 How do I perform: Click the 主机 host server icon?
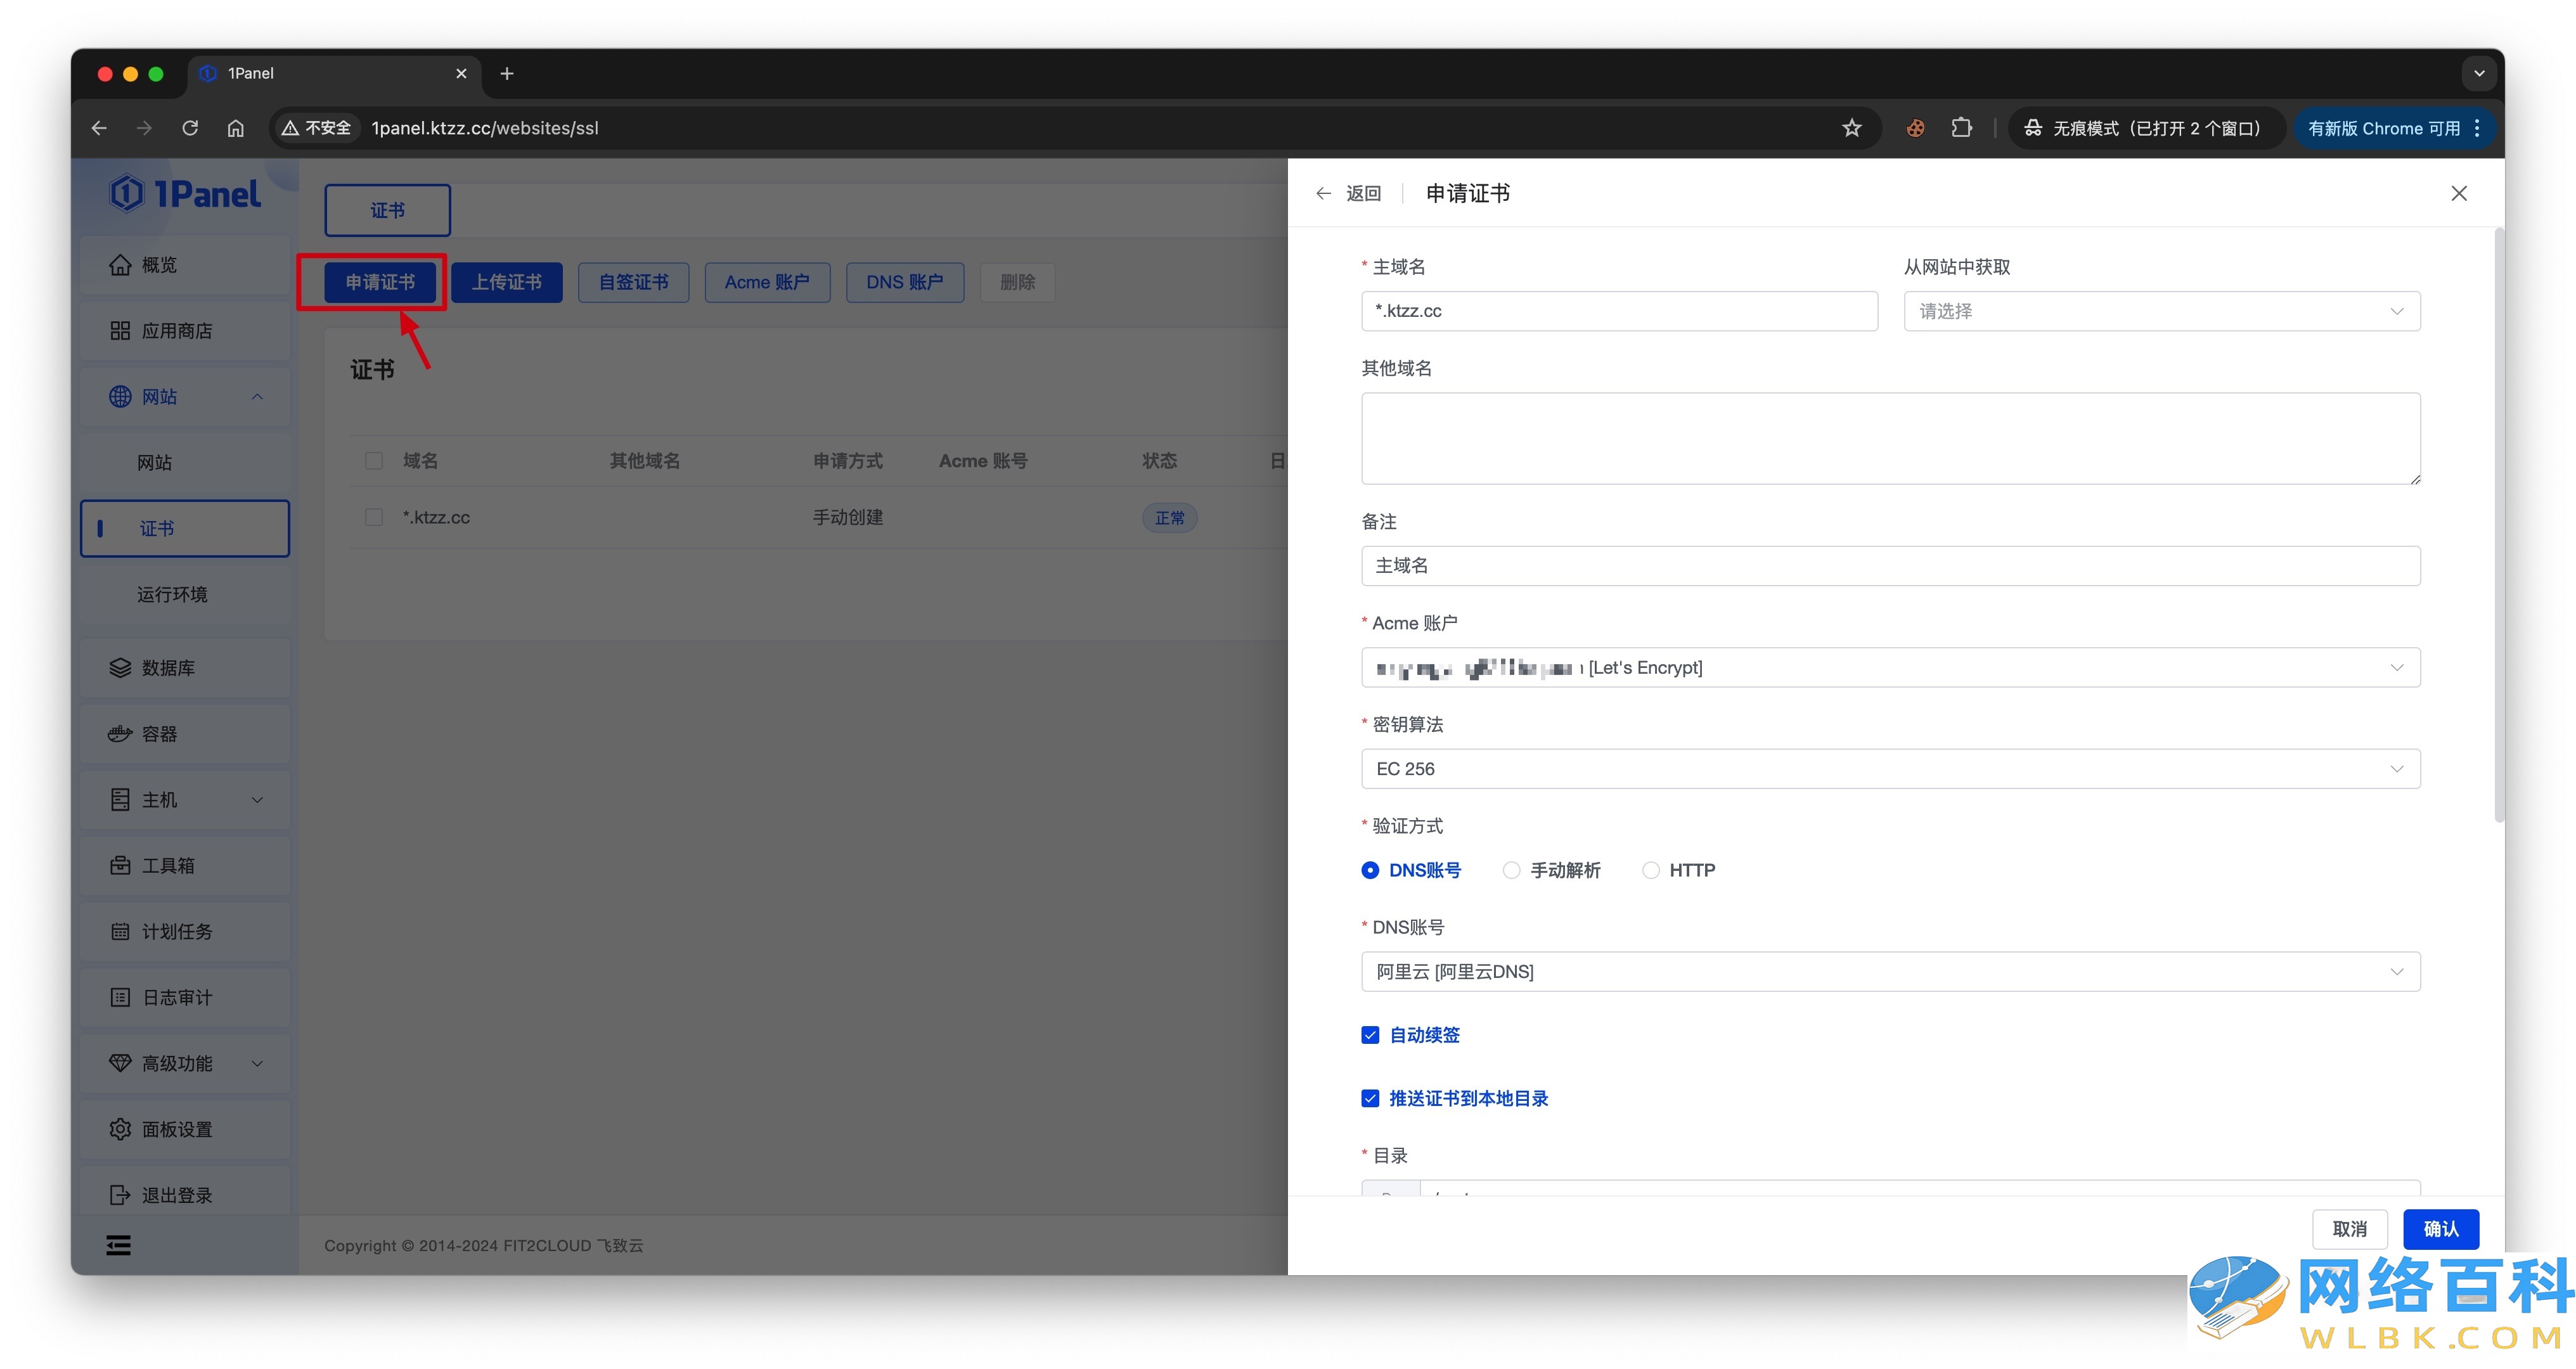coord(120,800)
